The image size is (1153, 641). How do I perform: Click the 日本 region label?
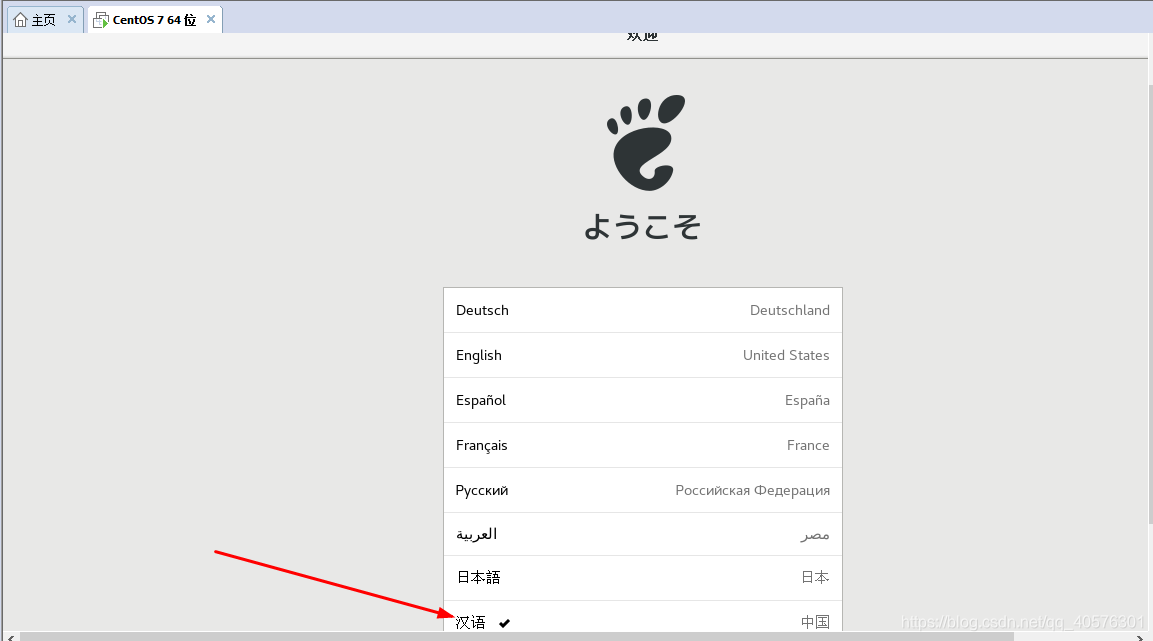815,578
